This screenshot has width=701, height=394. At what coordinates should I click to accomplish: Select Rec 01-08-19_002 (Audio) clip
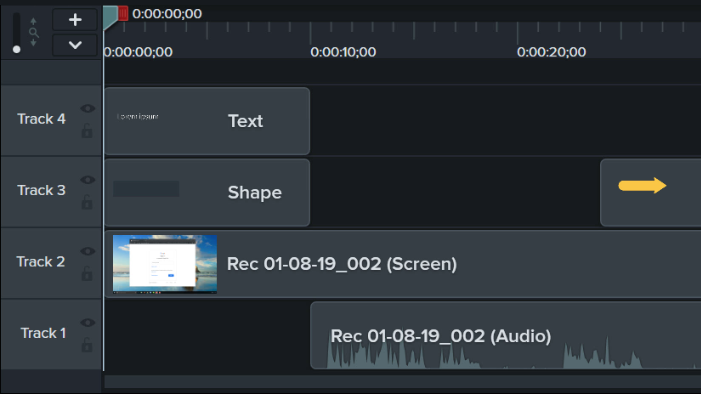pos(506,335)
